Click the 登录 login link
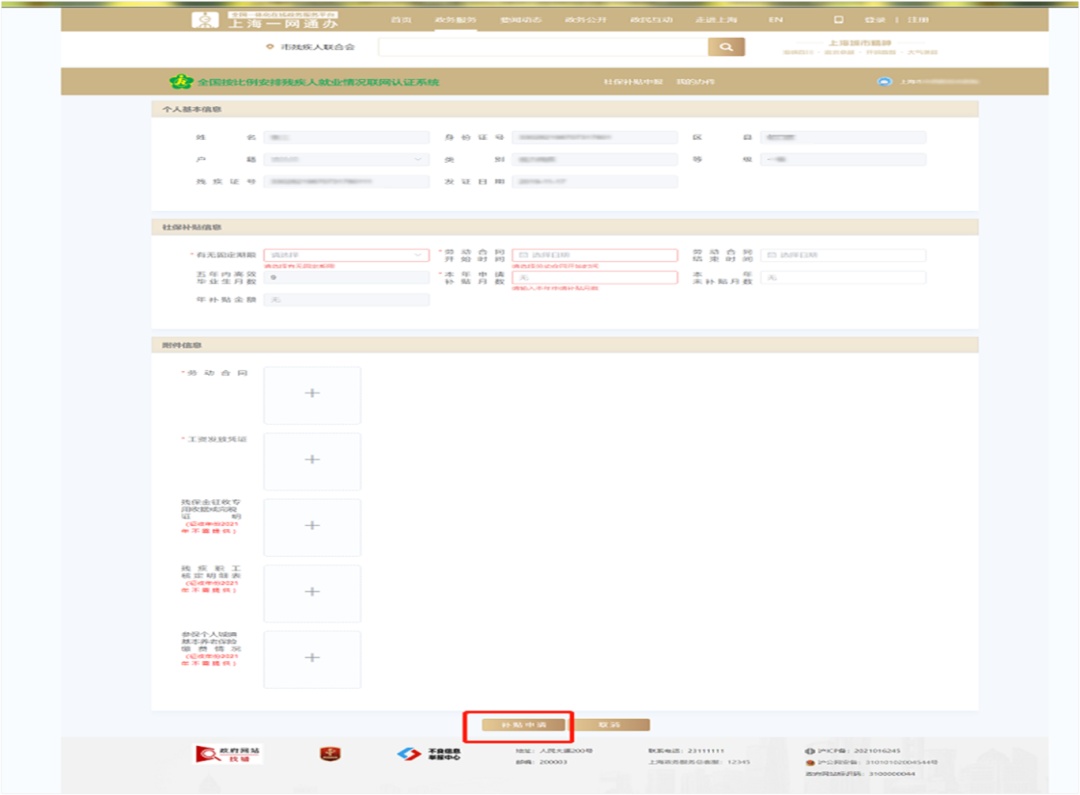Image resolution: width=1080 pixels, height=795 pixels. tap(875, 20)
